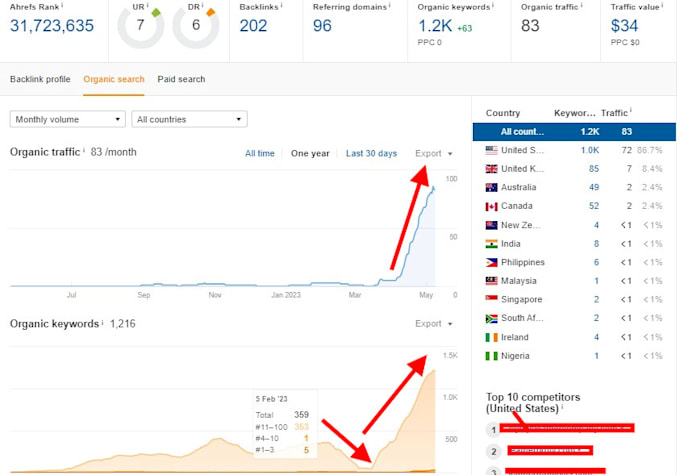The height and width of the screenshot is (475, 680).
Task: Select the All countries table row
Action: point(574,131)
